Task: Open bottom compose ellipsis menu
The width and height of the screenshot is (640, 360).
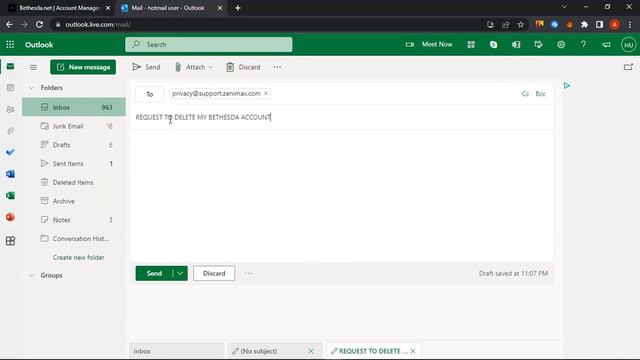Action: point(248,273)
